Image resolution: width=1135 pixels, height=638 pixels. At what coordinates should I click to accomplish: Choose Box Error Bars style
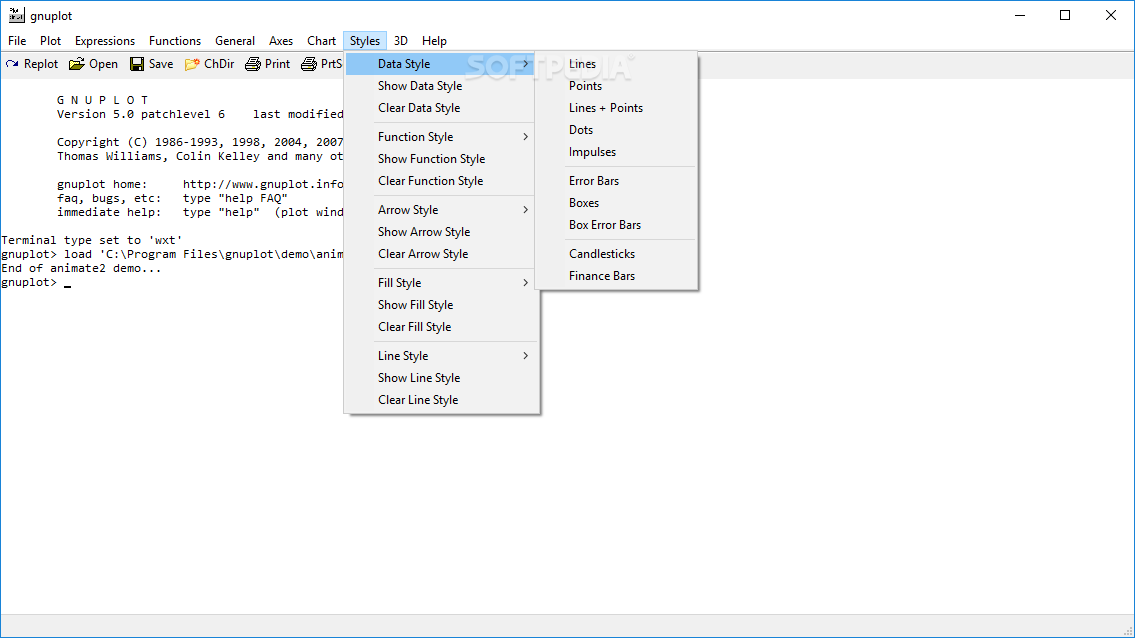tap(617, 225)
